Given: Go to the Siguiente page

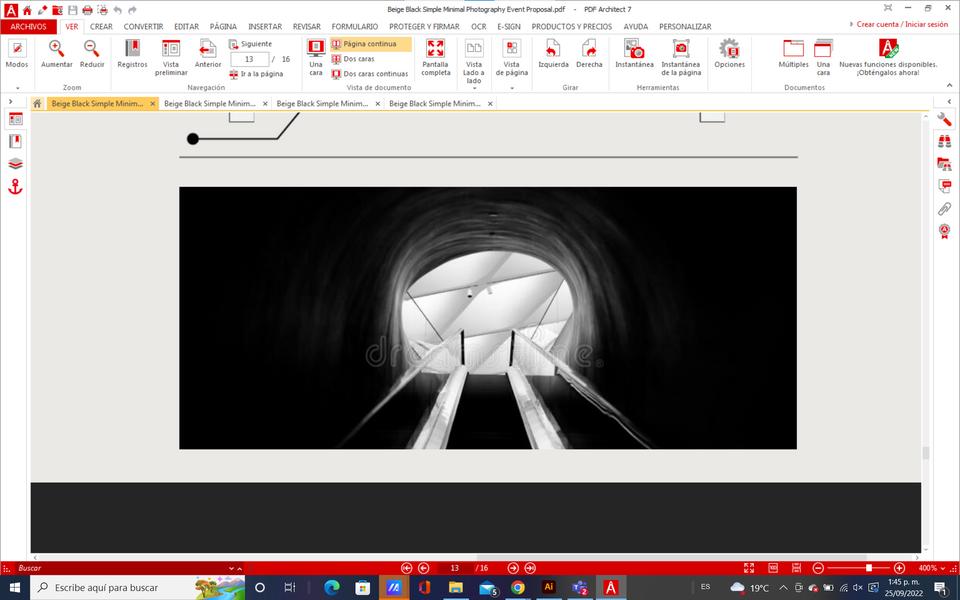Looking at the screenshot, I should click(x=250, y=44).
